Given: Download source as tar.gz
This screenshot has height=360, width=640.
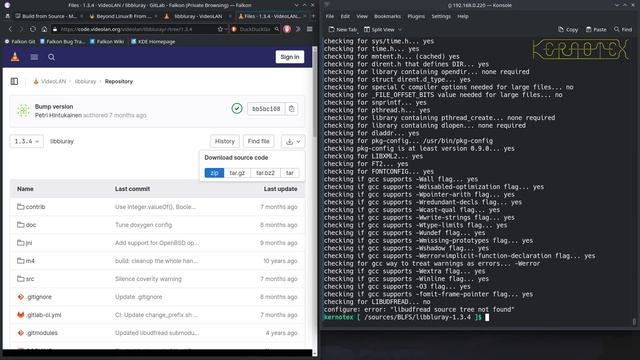Looking at the screenshot, I should 237,173.
